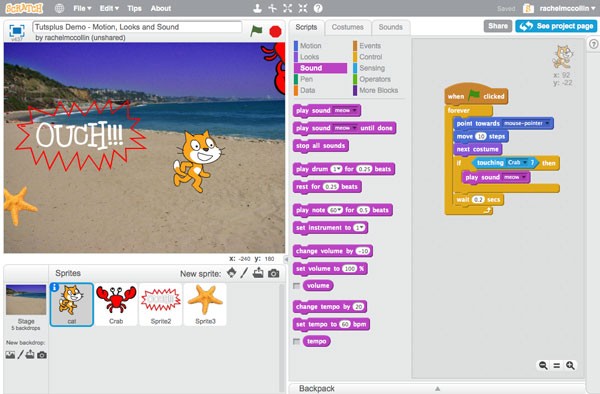Select the Crab sprite thumbnail
The image size is (600, 394).
click(116, 304)
